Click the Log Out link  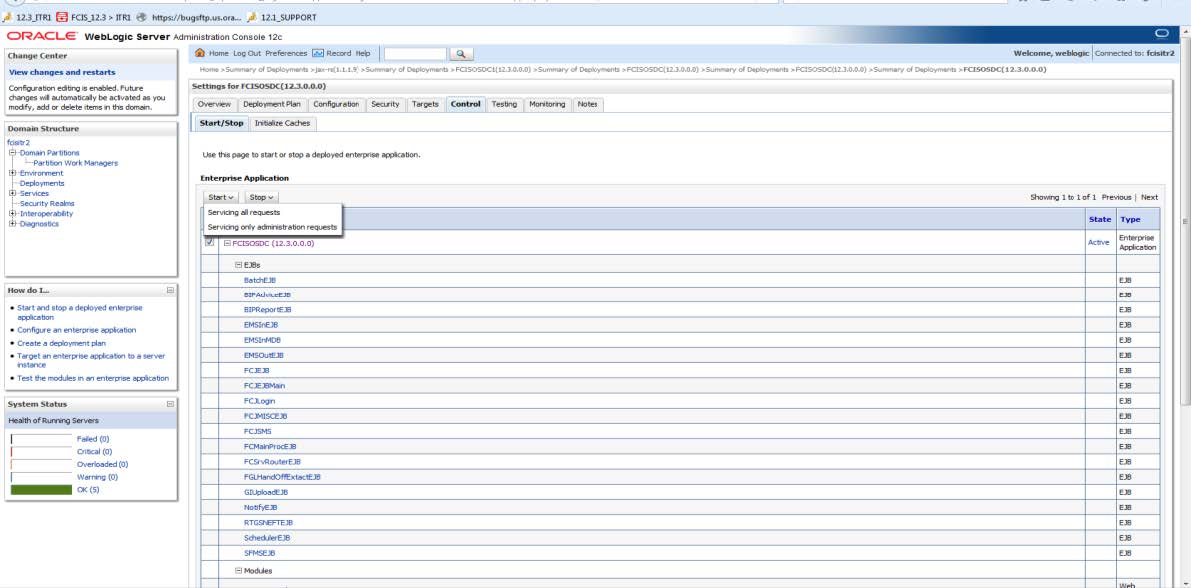coord(247,53)
